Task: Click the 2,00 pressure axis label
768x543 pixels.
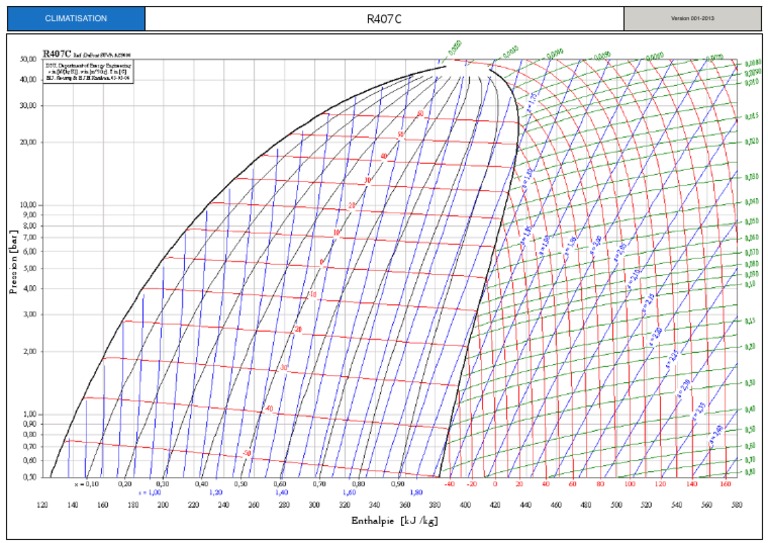Action: click(x=30, y=351)
